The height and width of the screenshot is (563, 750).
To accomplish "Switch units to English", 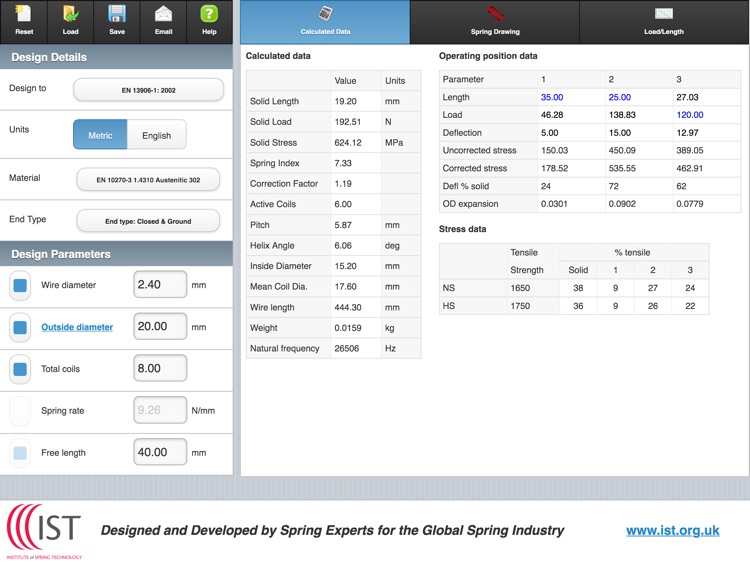I will (156, 135).
